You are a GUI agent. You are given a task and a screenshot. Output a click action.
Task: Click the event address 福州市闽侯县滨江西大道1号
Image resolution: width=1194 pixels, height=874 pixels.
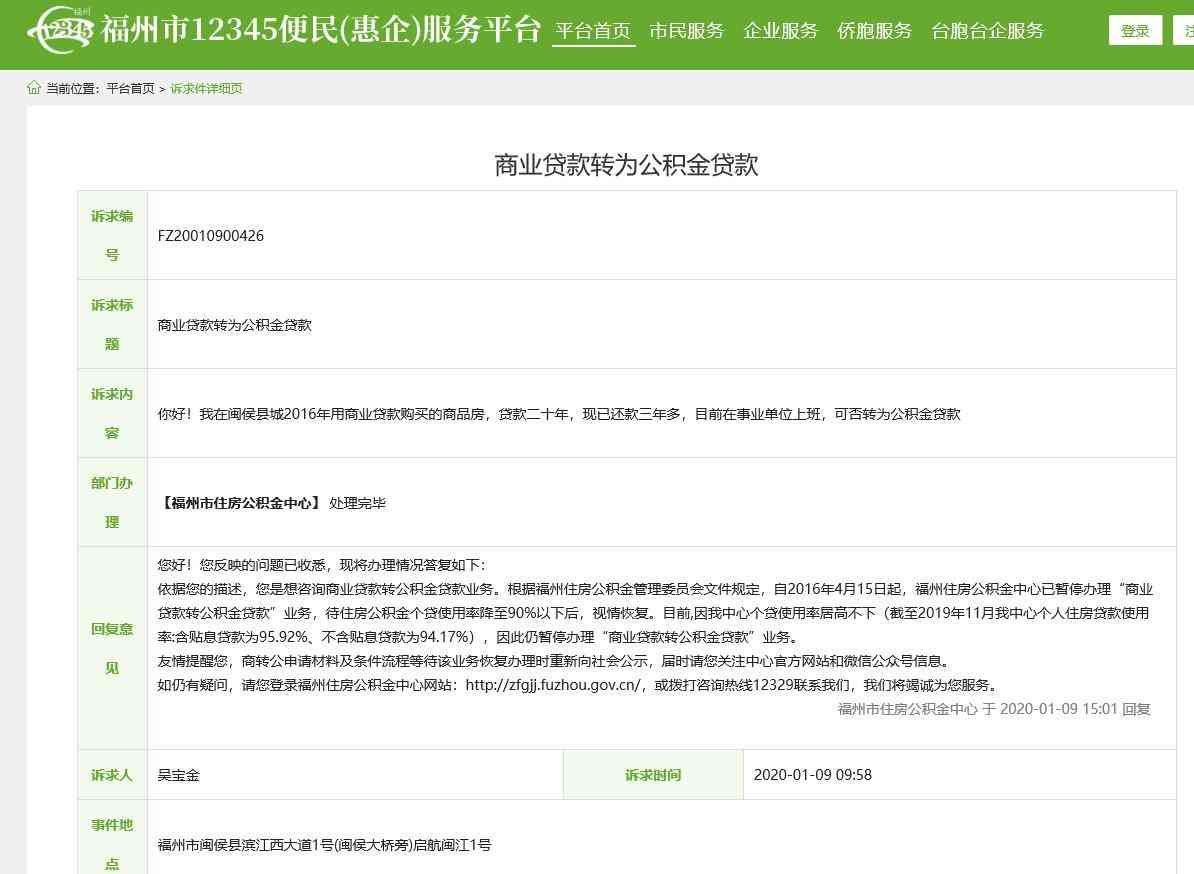click(x=324, y=845)
